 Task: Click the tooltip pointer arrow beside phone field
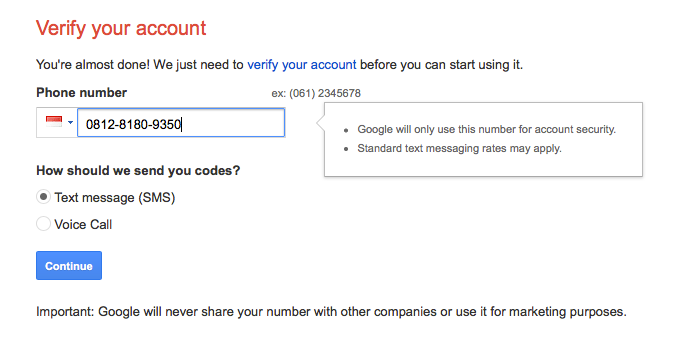pyautogui.click(x=321, y=123)
